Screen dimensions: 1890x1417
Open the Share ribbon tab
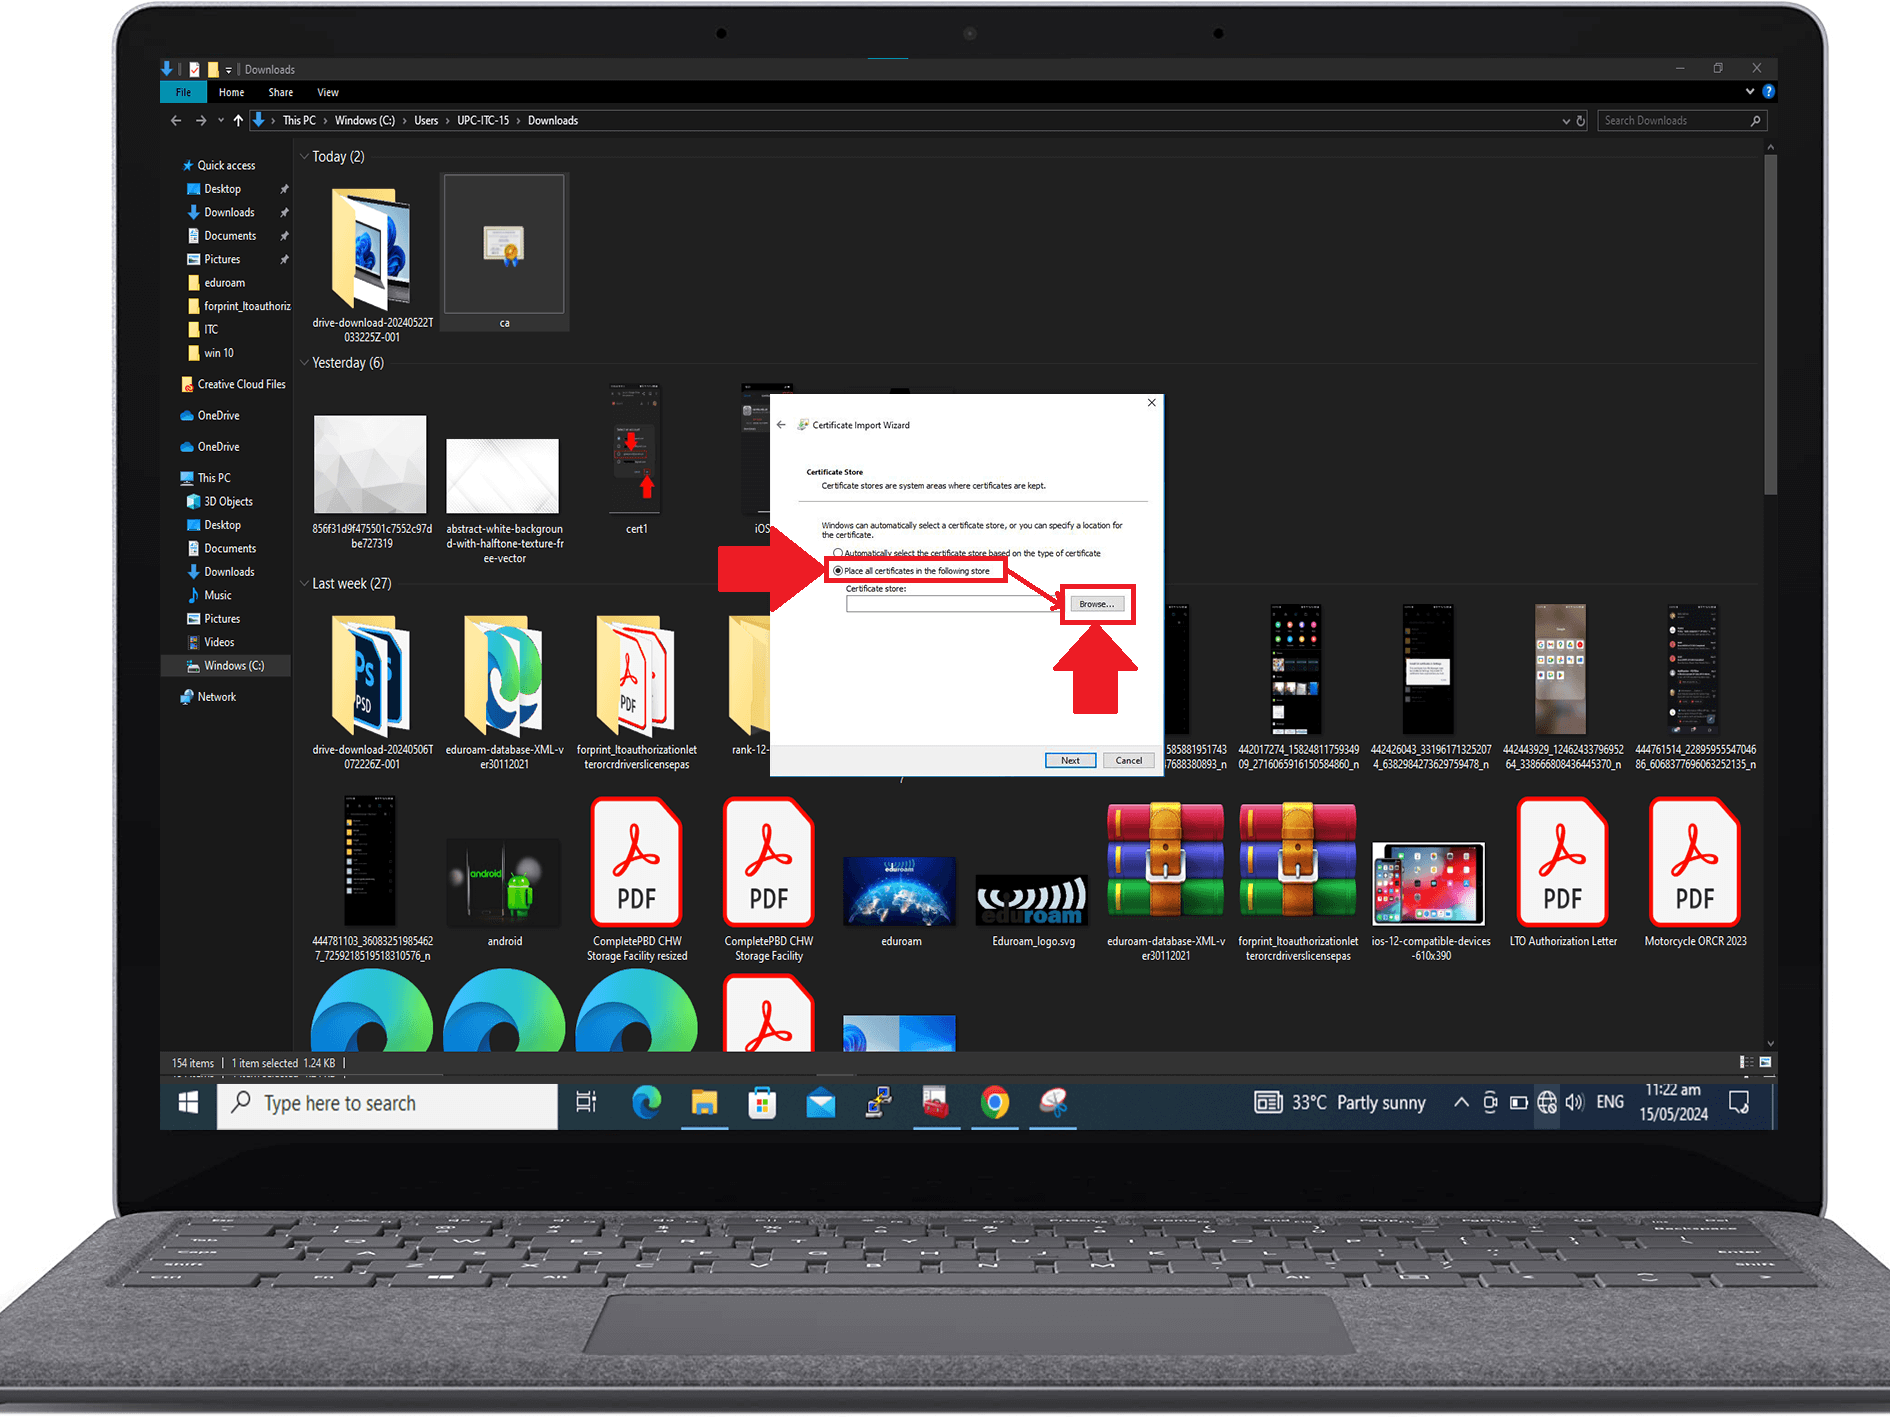pyautogui.click(x=281, y=92)
